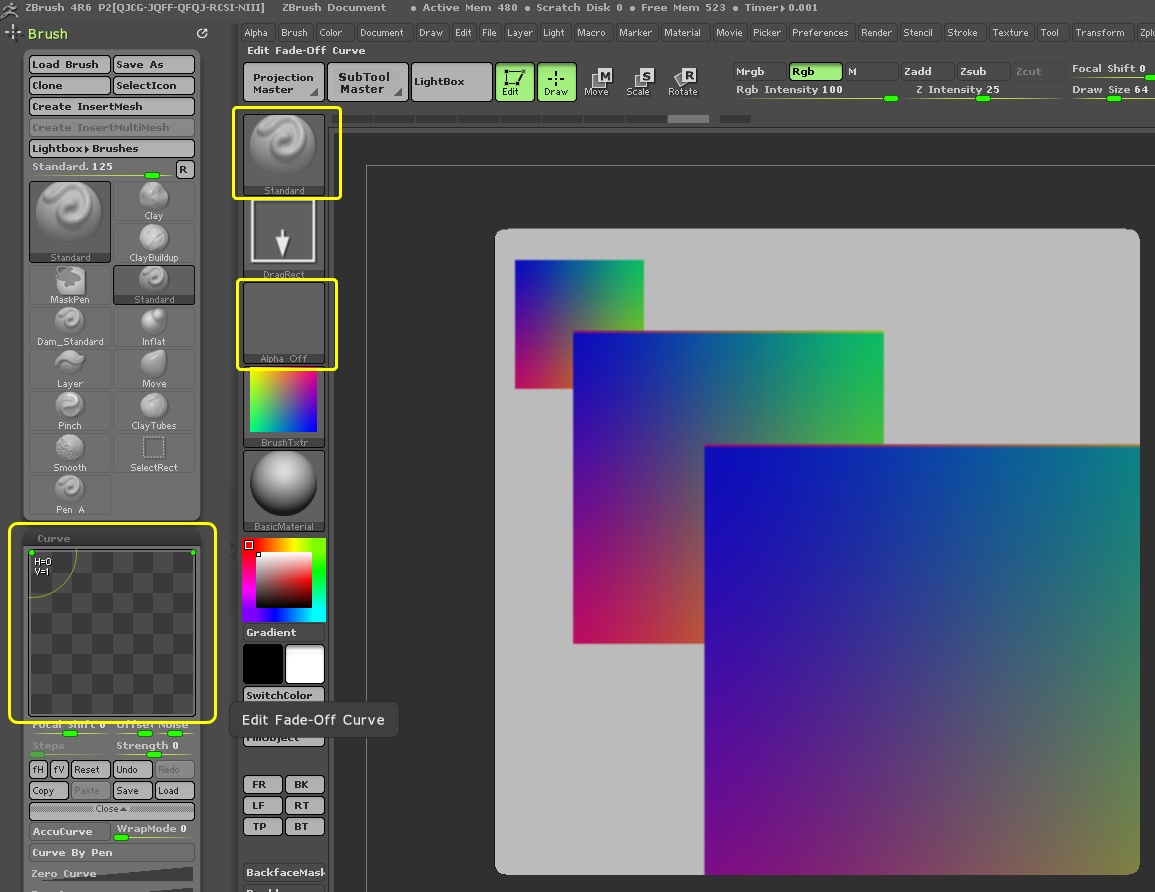
Task: Open the Stroke menu
Action: point(962,33)
